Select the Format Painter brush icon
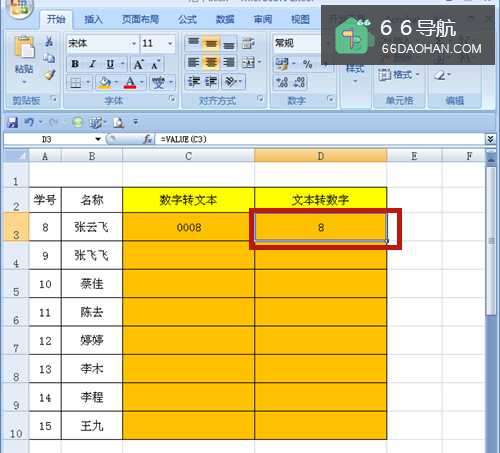Image resolution: width=500 pixels, height=453 pixels. tap(50, 75)
